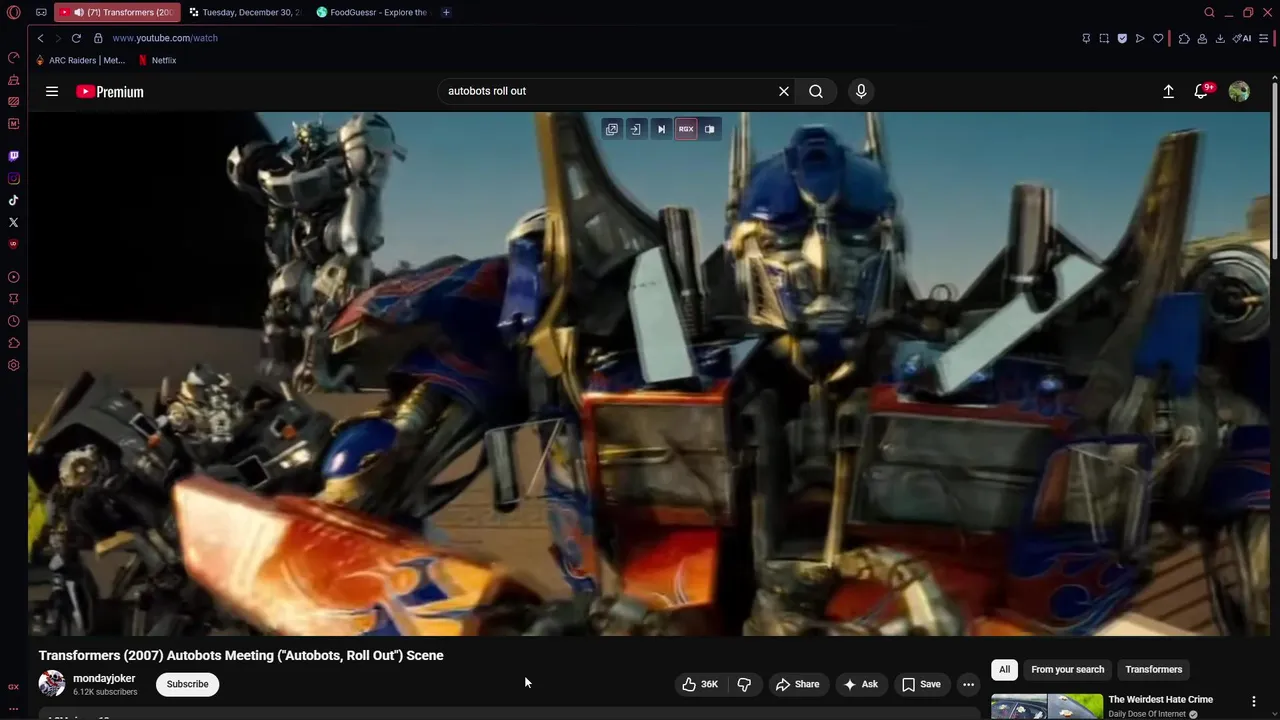Click the browser Back arrow

40,38
